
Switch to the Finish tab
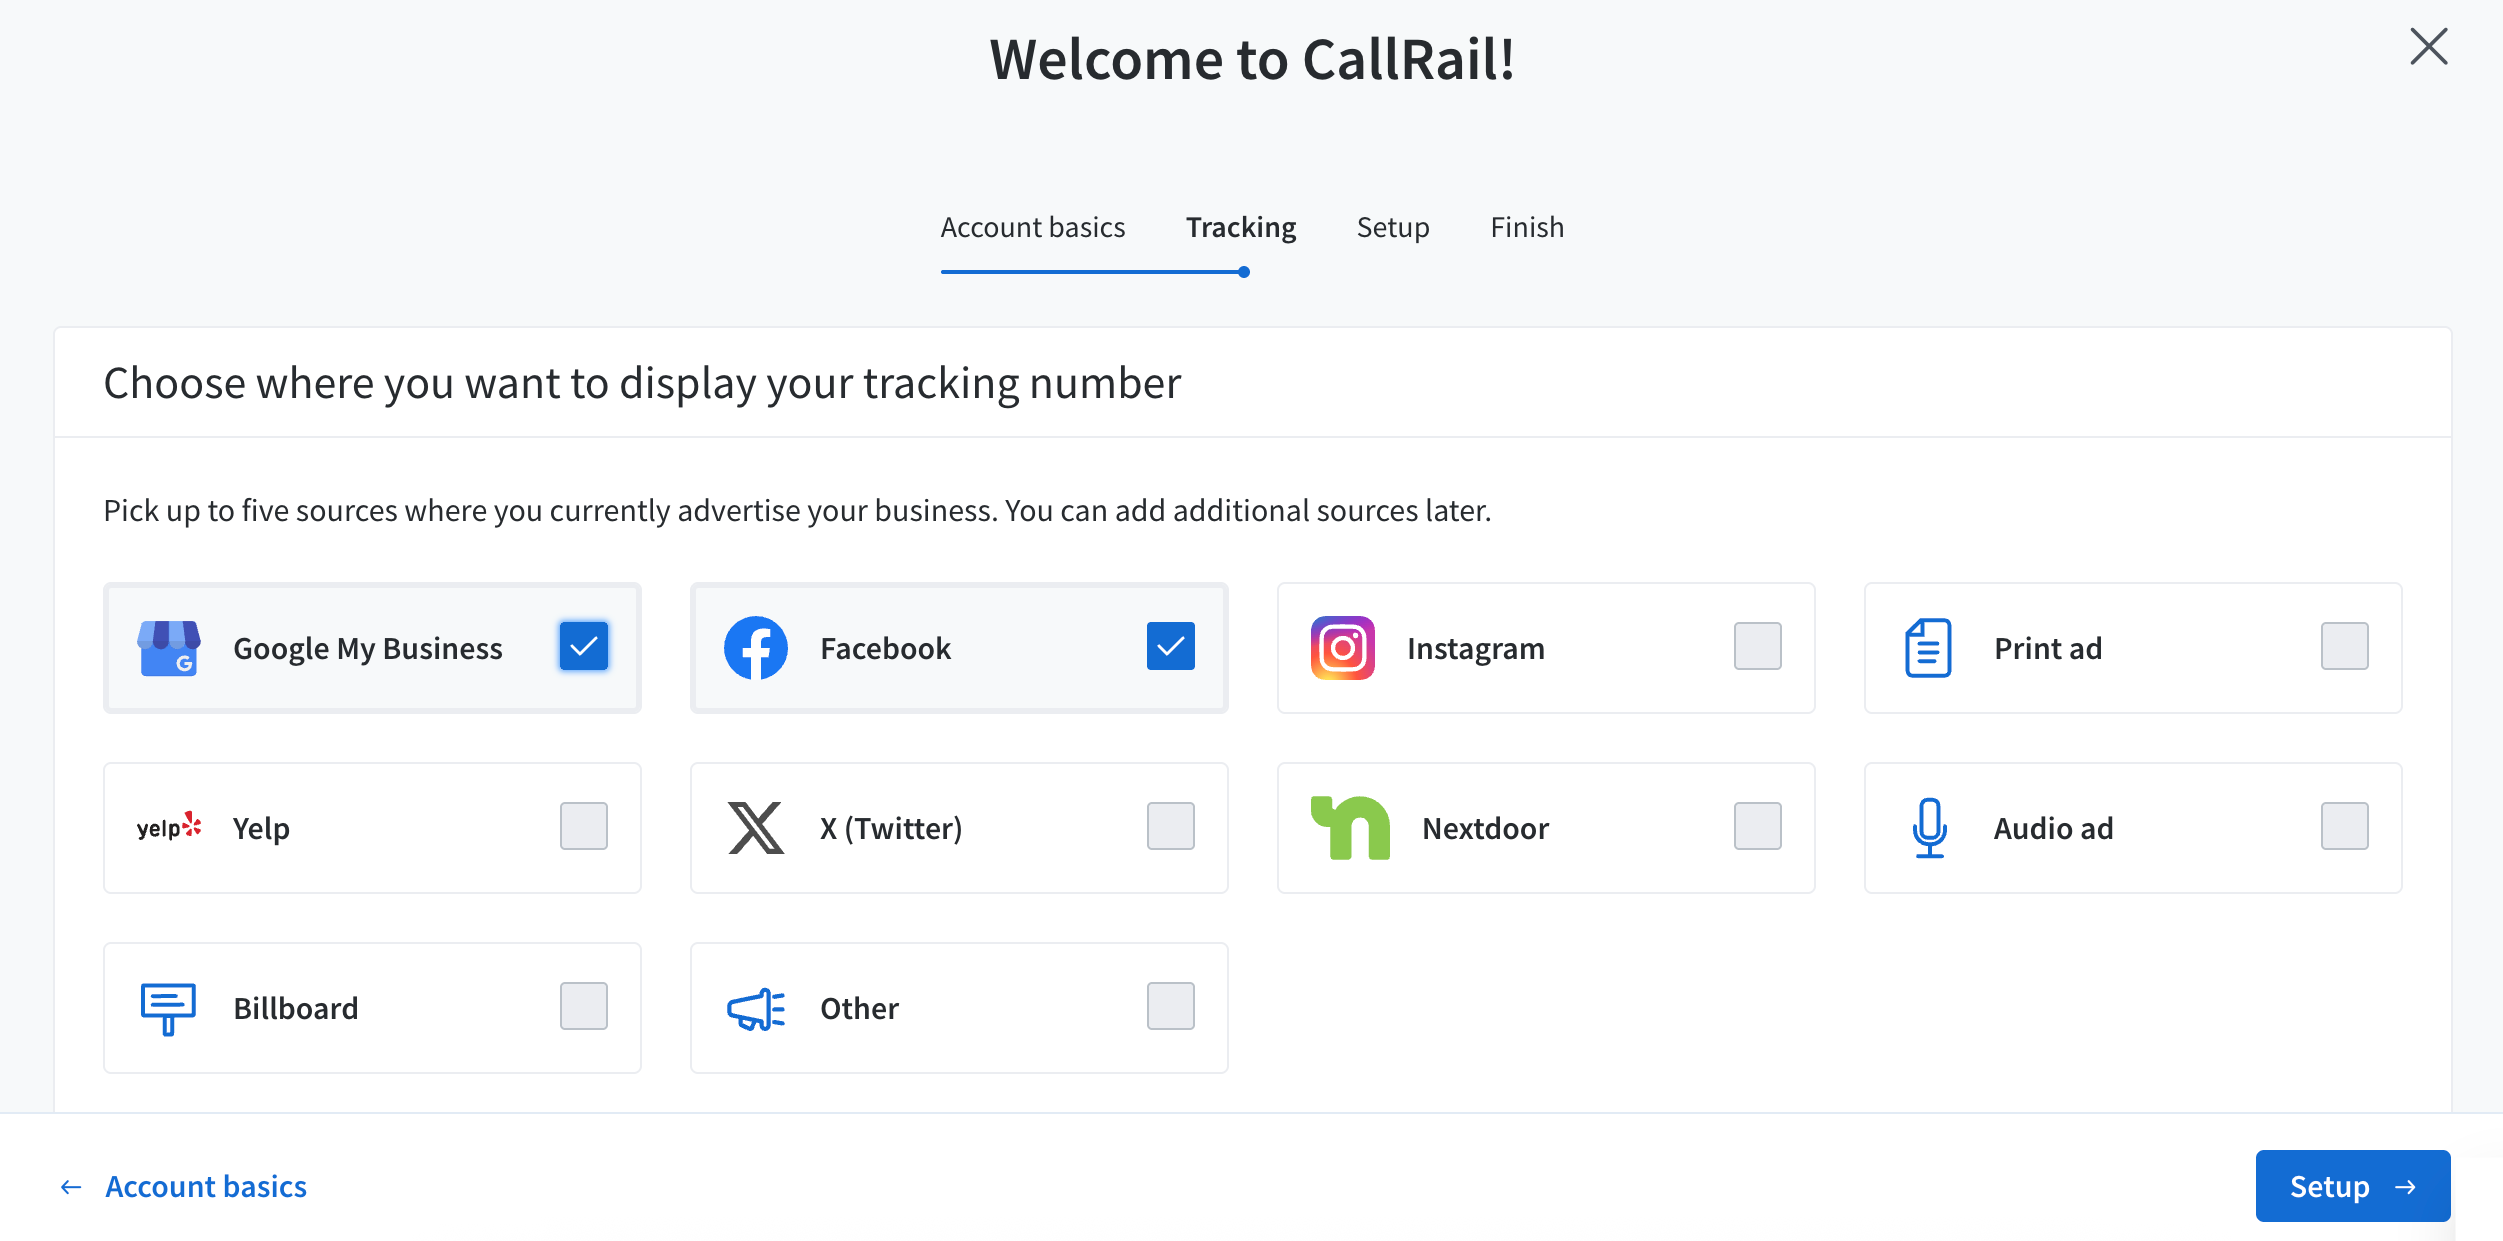pyautogui.click(x=1527, y=227)
